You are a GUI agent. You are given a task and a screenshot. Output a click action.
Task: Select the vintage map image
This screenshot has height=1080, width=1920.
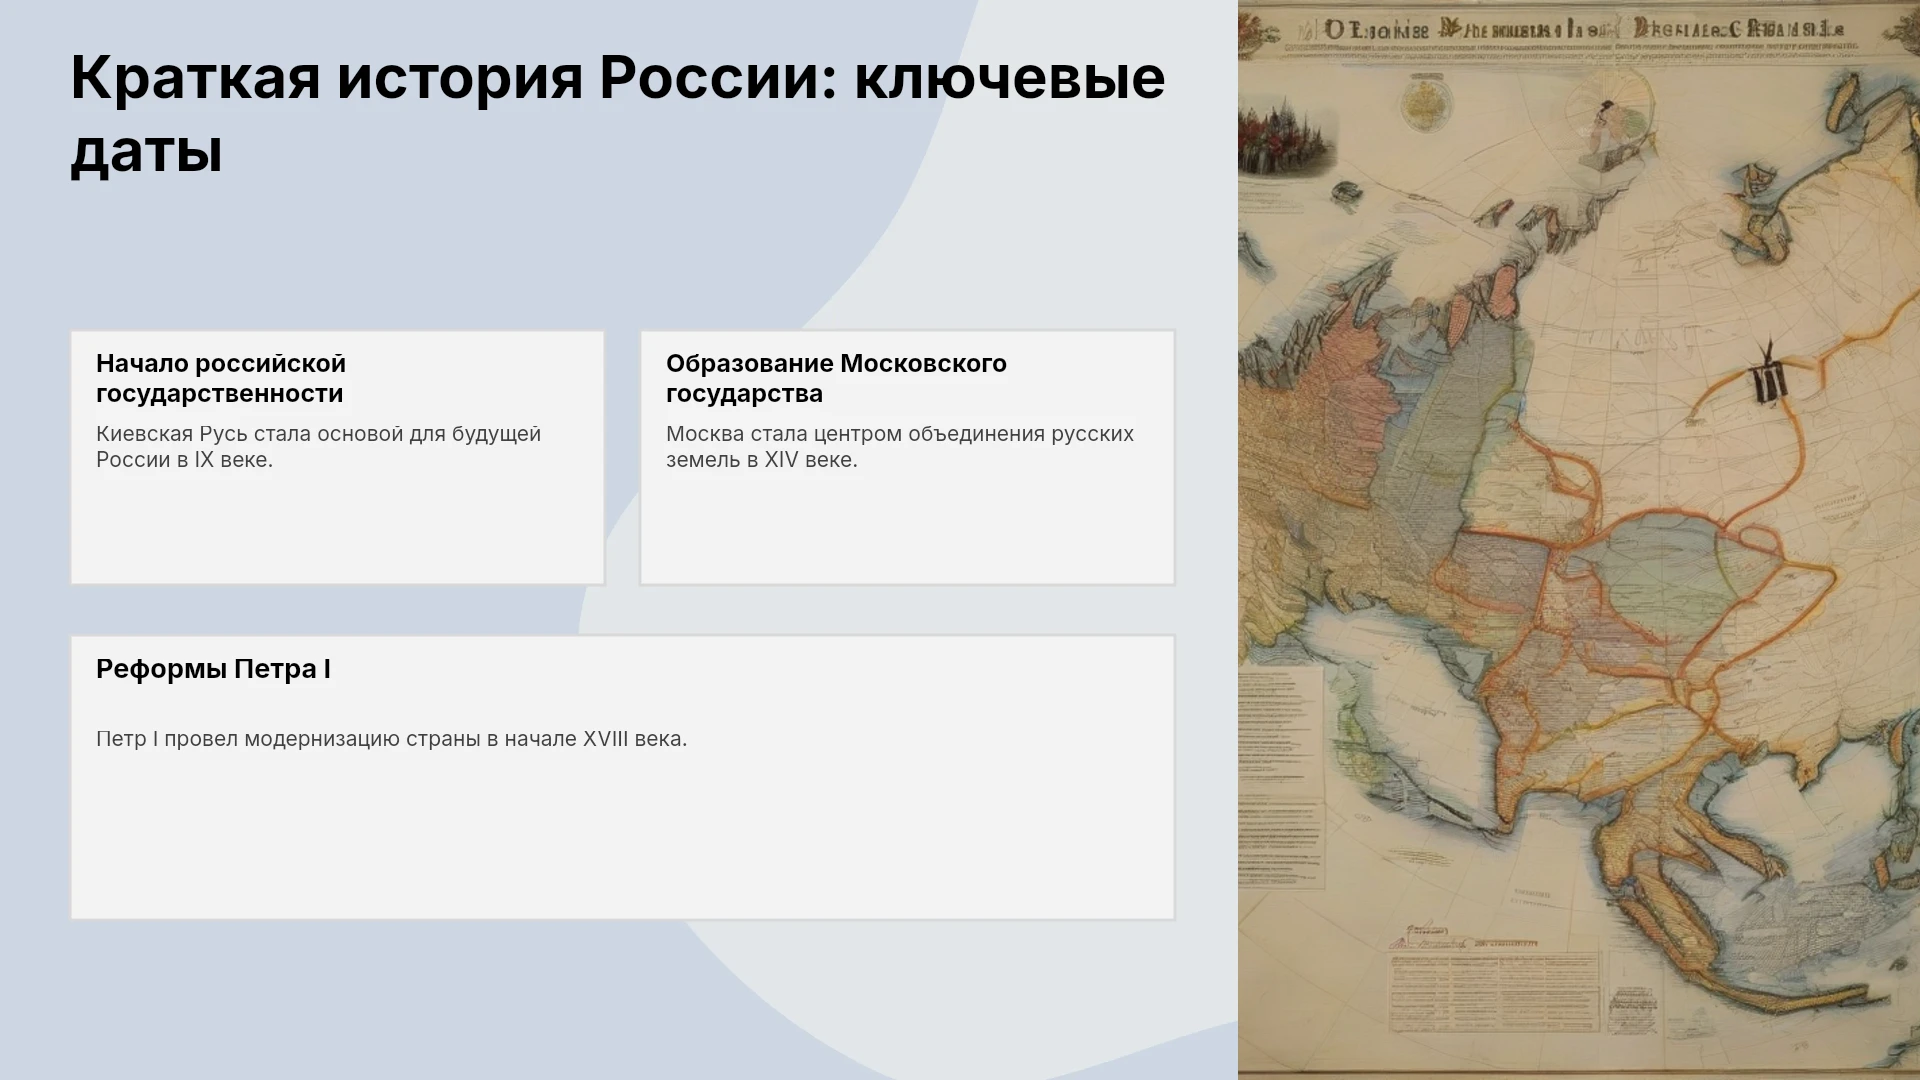pyautogui.click(x=1579, y=540)
